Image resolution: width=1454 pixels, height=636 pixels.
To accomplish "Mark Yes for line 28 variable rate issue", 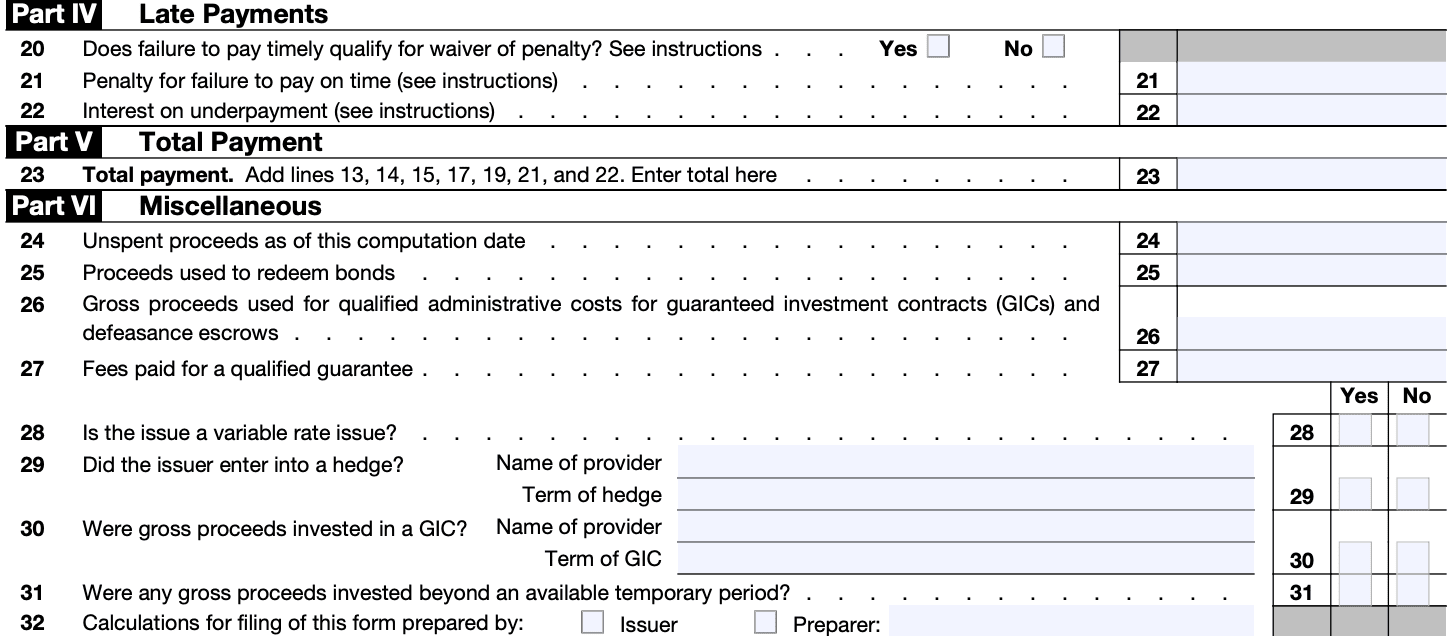I will point(1355,432).
